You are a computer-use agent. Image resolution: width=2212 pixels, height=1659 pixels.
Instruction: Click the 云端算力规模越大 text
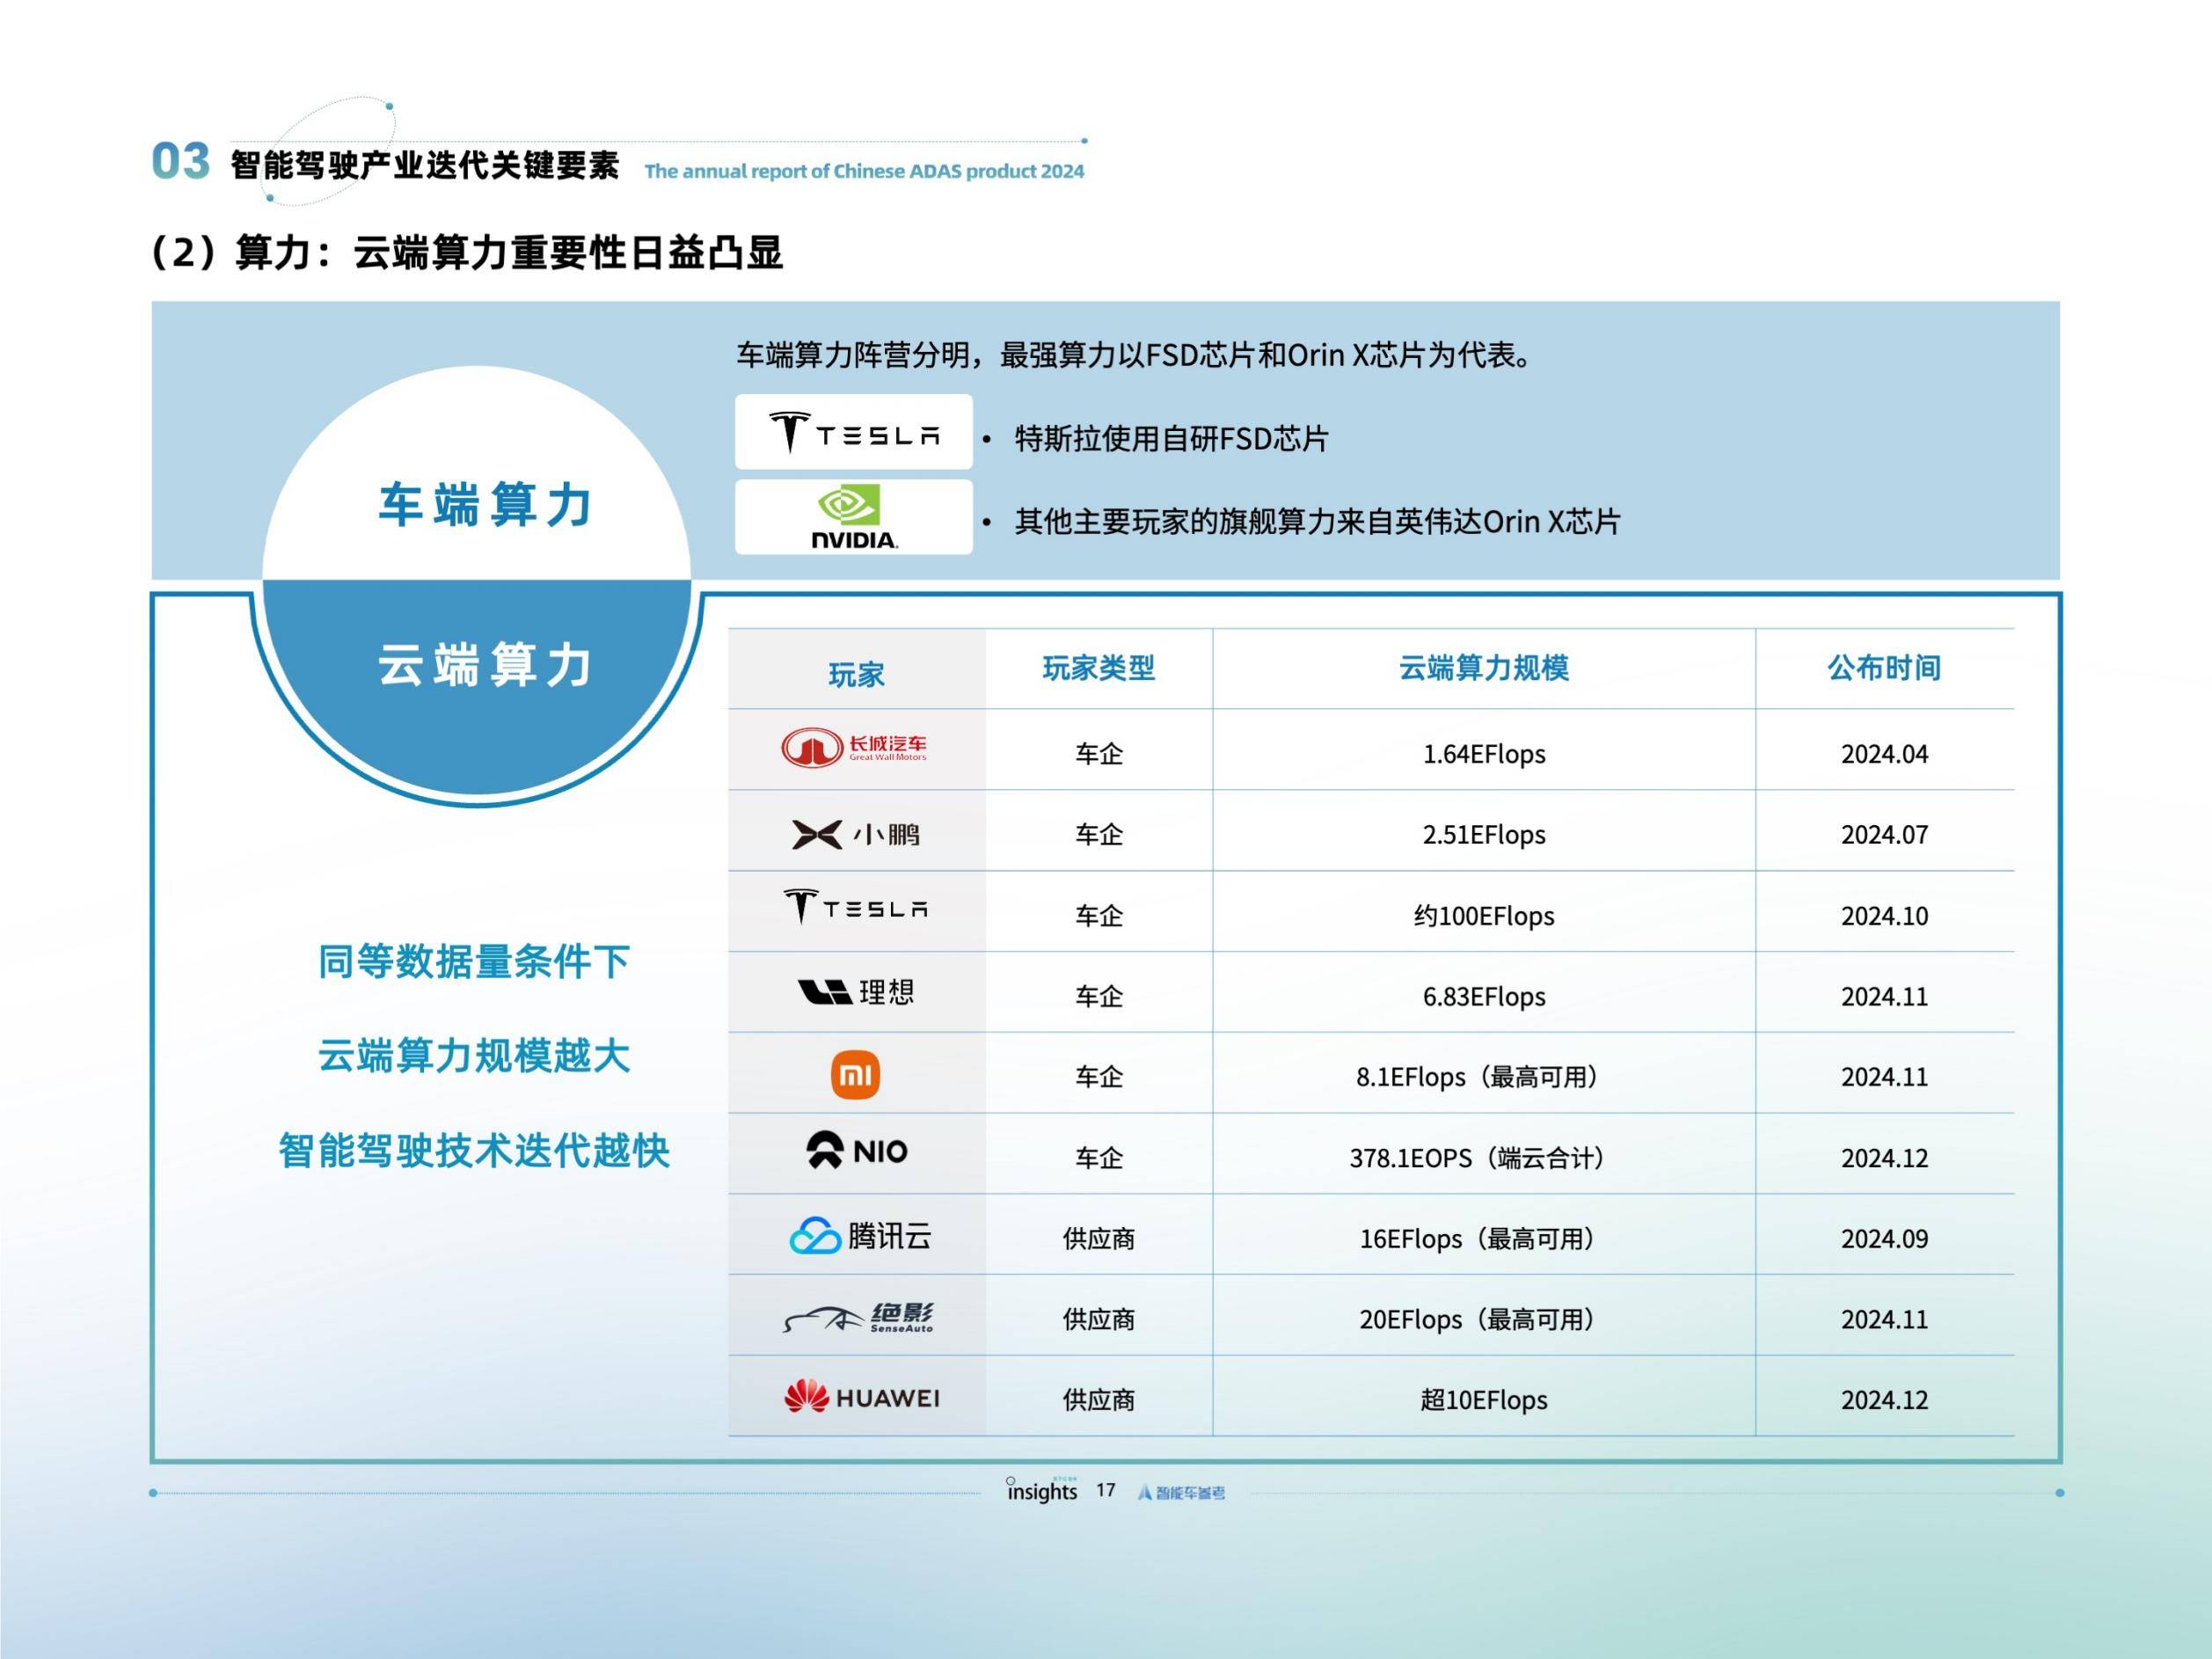click(474, 1056)
